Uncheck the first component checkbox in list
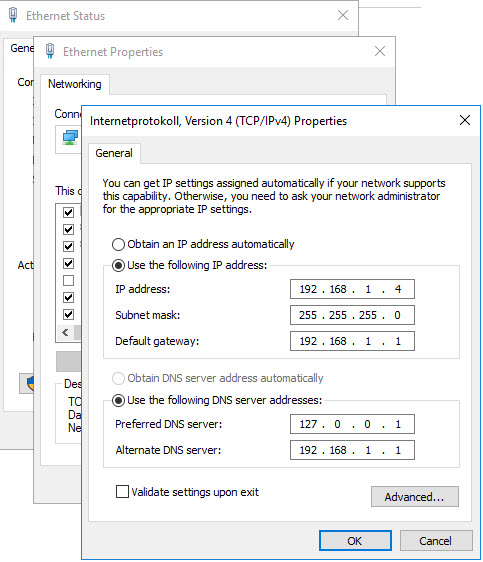 coord(68,212)
